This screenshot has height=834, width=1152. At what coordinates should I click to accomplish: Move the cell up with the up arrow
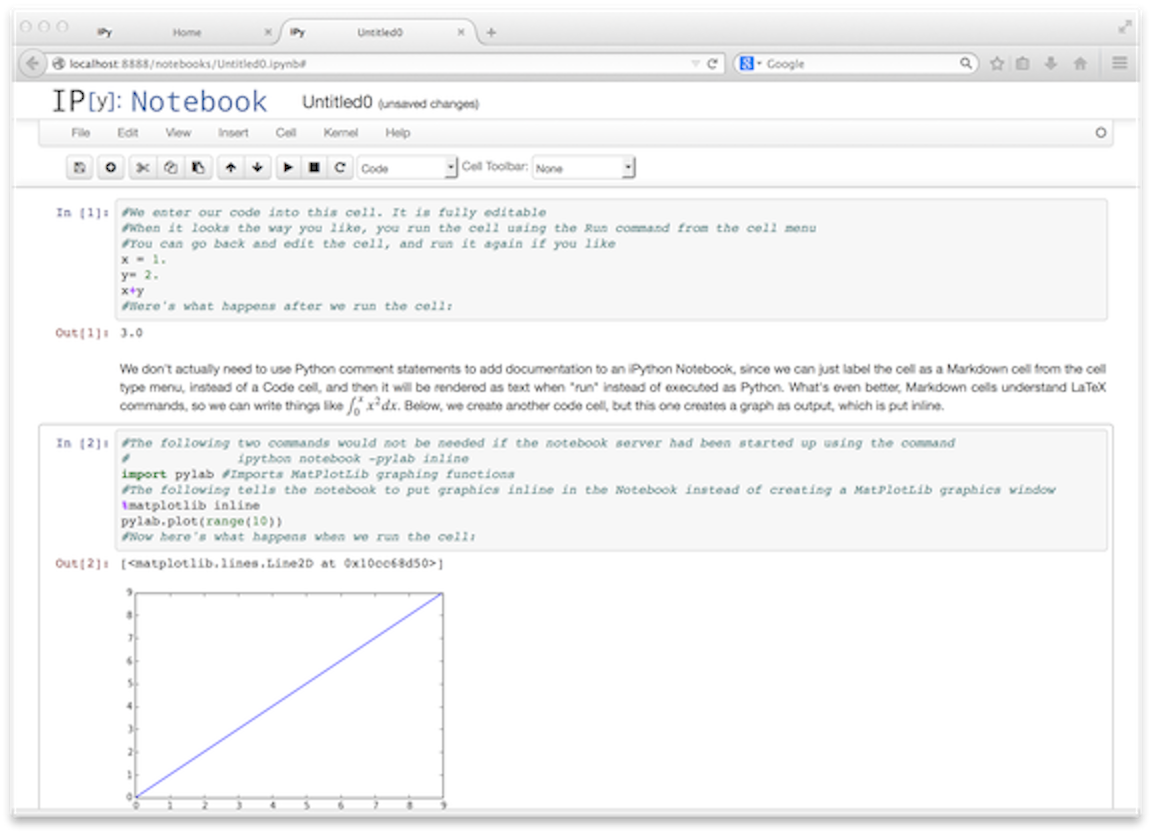click(x=231, y=168)
